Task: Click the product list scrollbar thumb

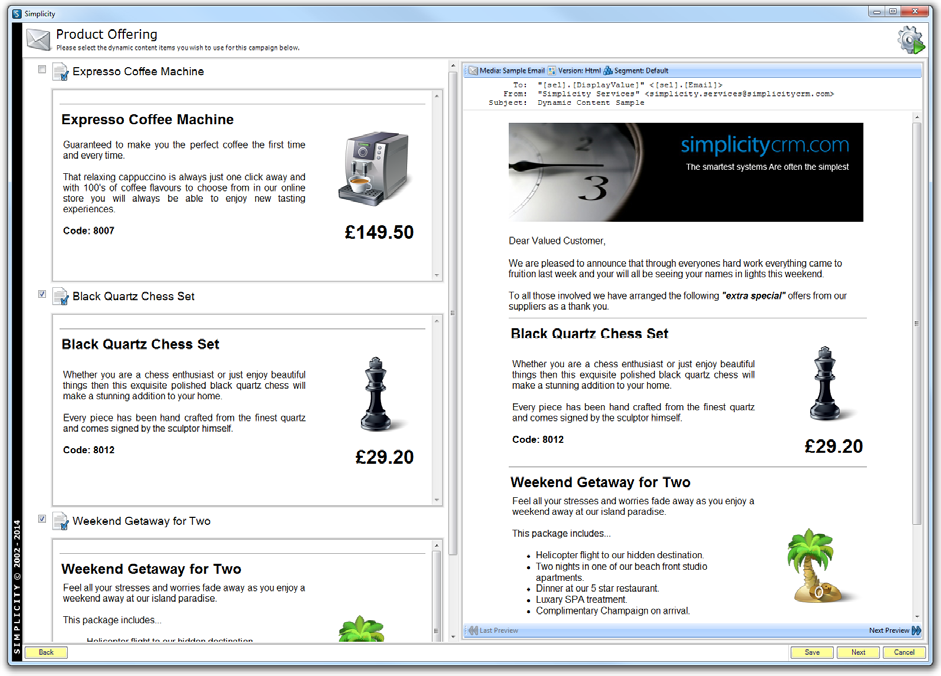Action: 452,313
